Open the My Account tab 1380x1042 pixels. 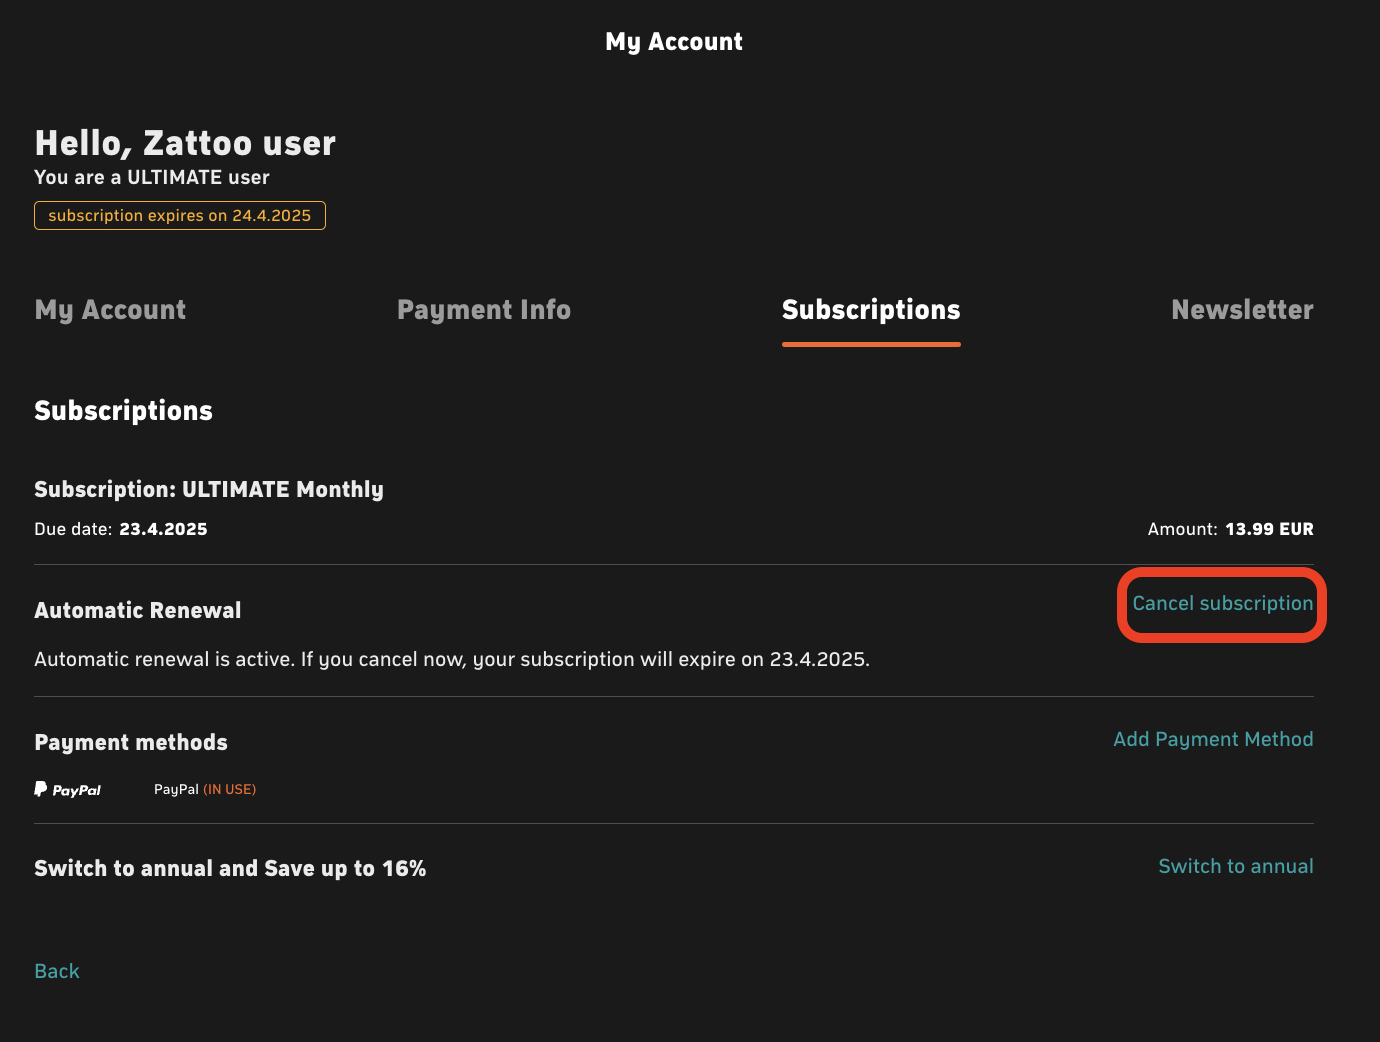[x=110, y=310]
